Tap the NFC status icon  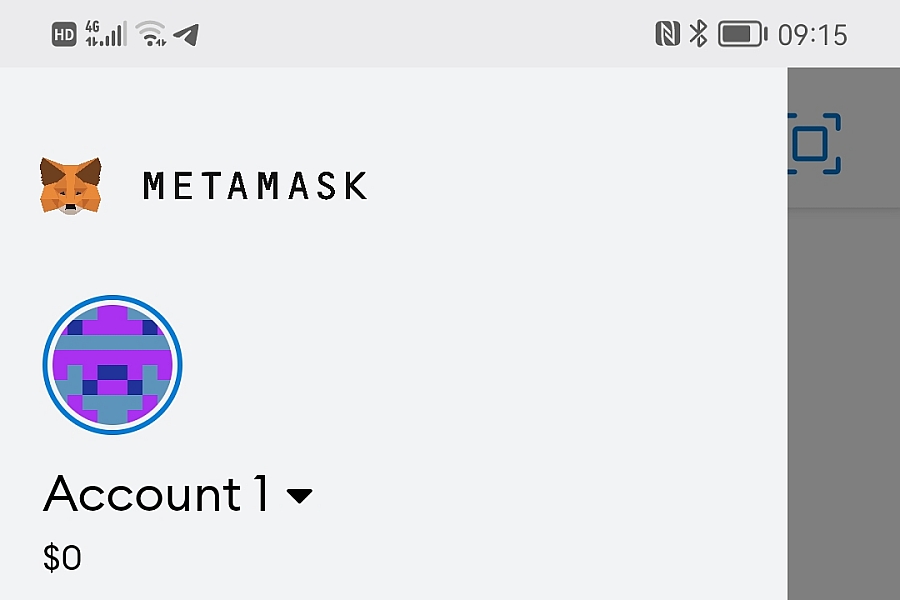click(x=668, y=33)
